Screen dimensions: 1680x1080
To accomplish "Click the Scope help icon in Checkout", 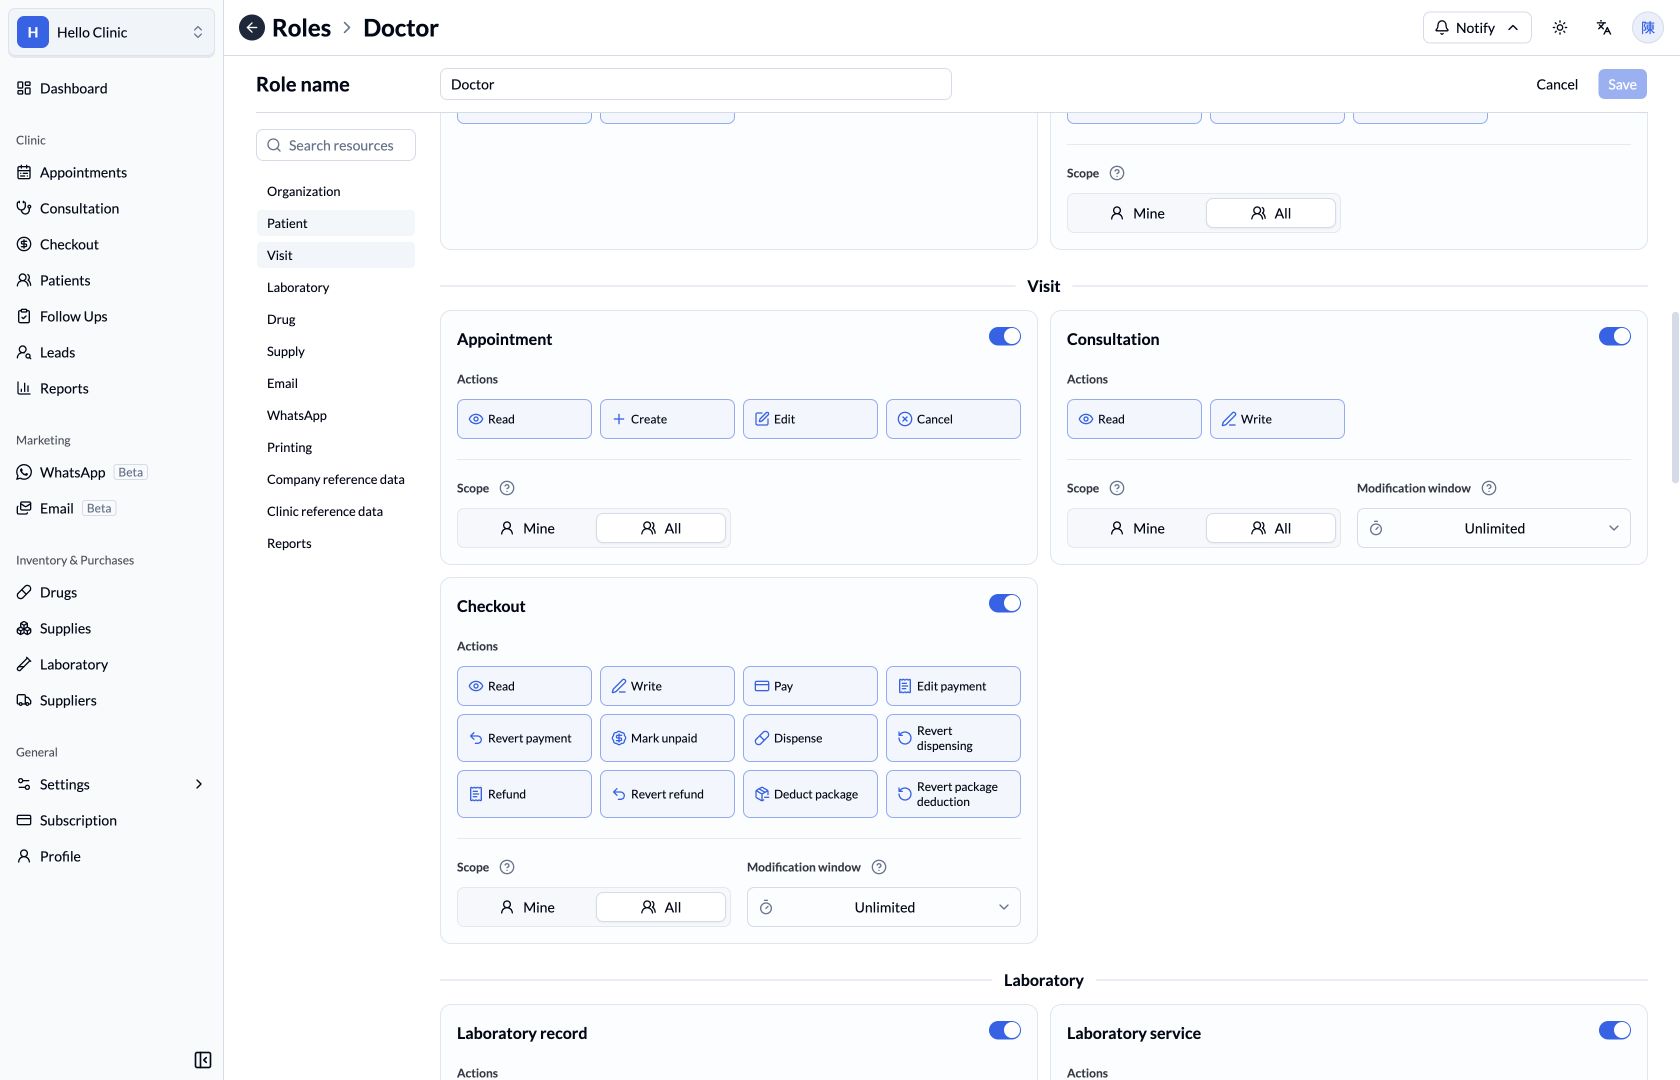I will [507, 867].
